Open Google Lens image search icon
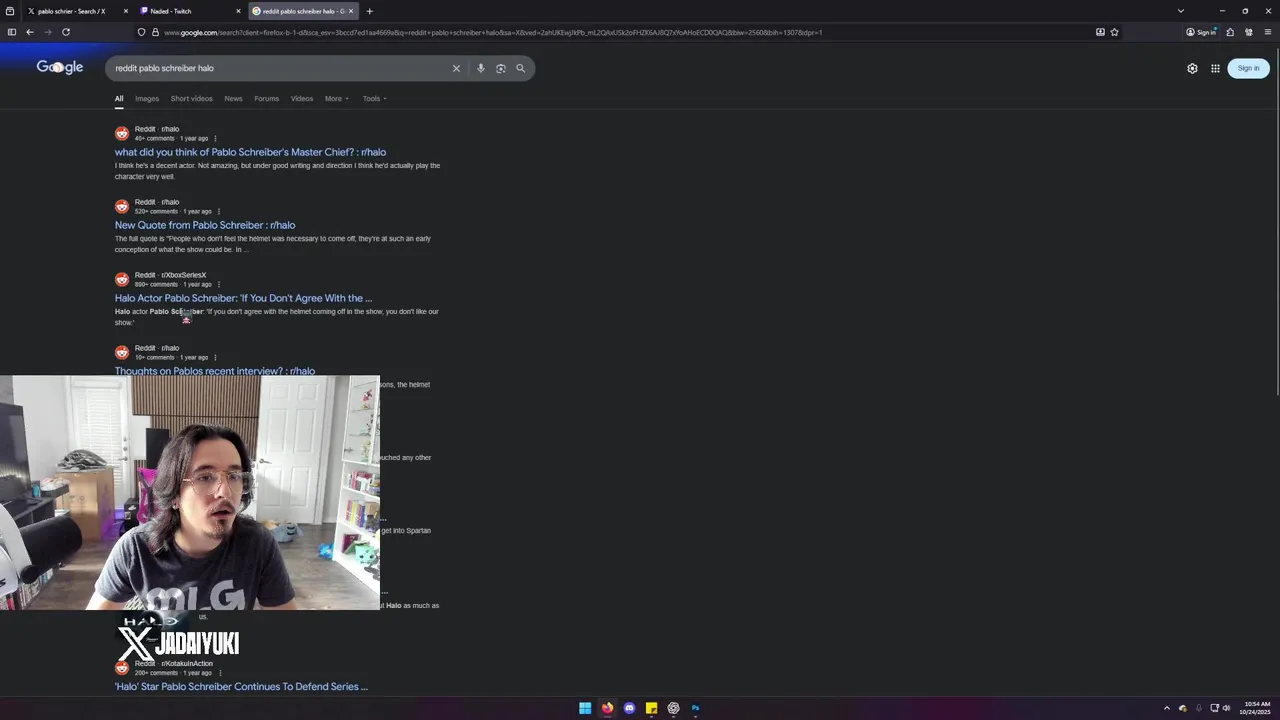This screenshot has width=1280, height=720. tap(500, 68)
